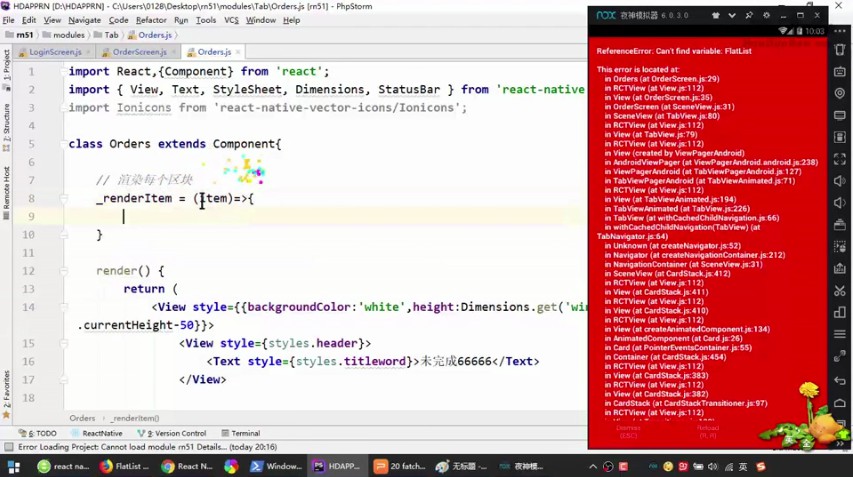Click the modules breadcrumb folder
Screen dimensions: 853x477
[64, 35]
